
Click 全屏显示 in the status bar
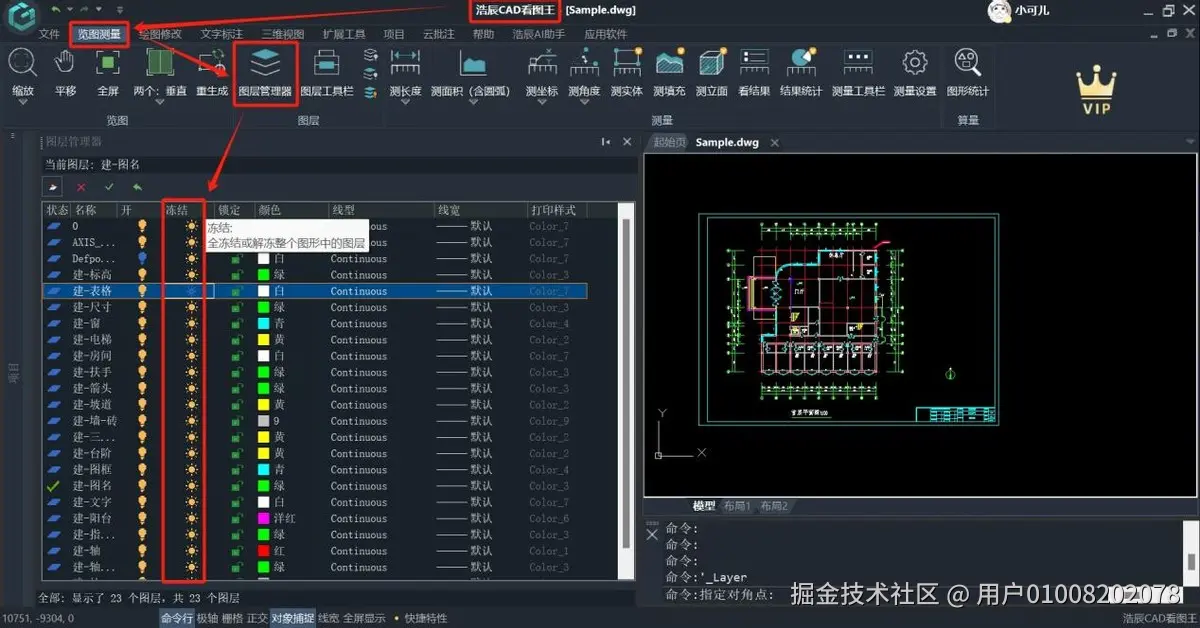coord(365,618)
